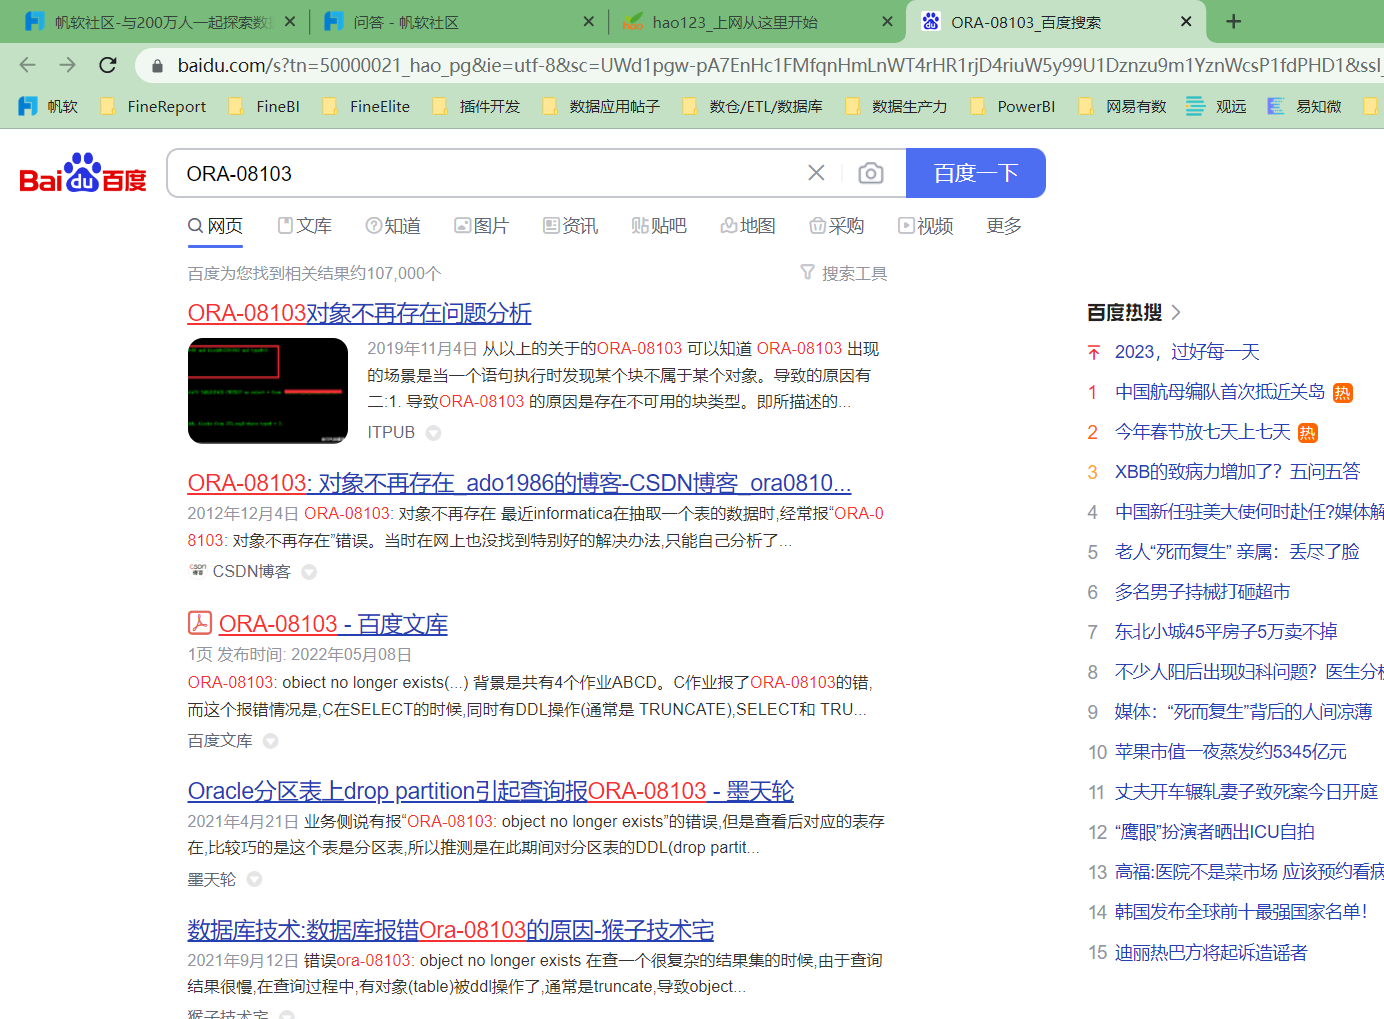The width and height of the screenshot is (1384, 1019).
Task: Open hot search 2023，过好每一天
Action: 1187,352
